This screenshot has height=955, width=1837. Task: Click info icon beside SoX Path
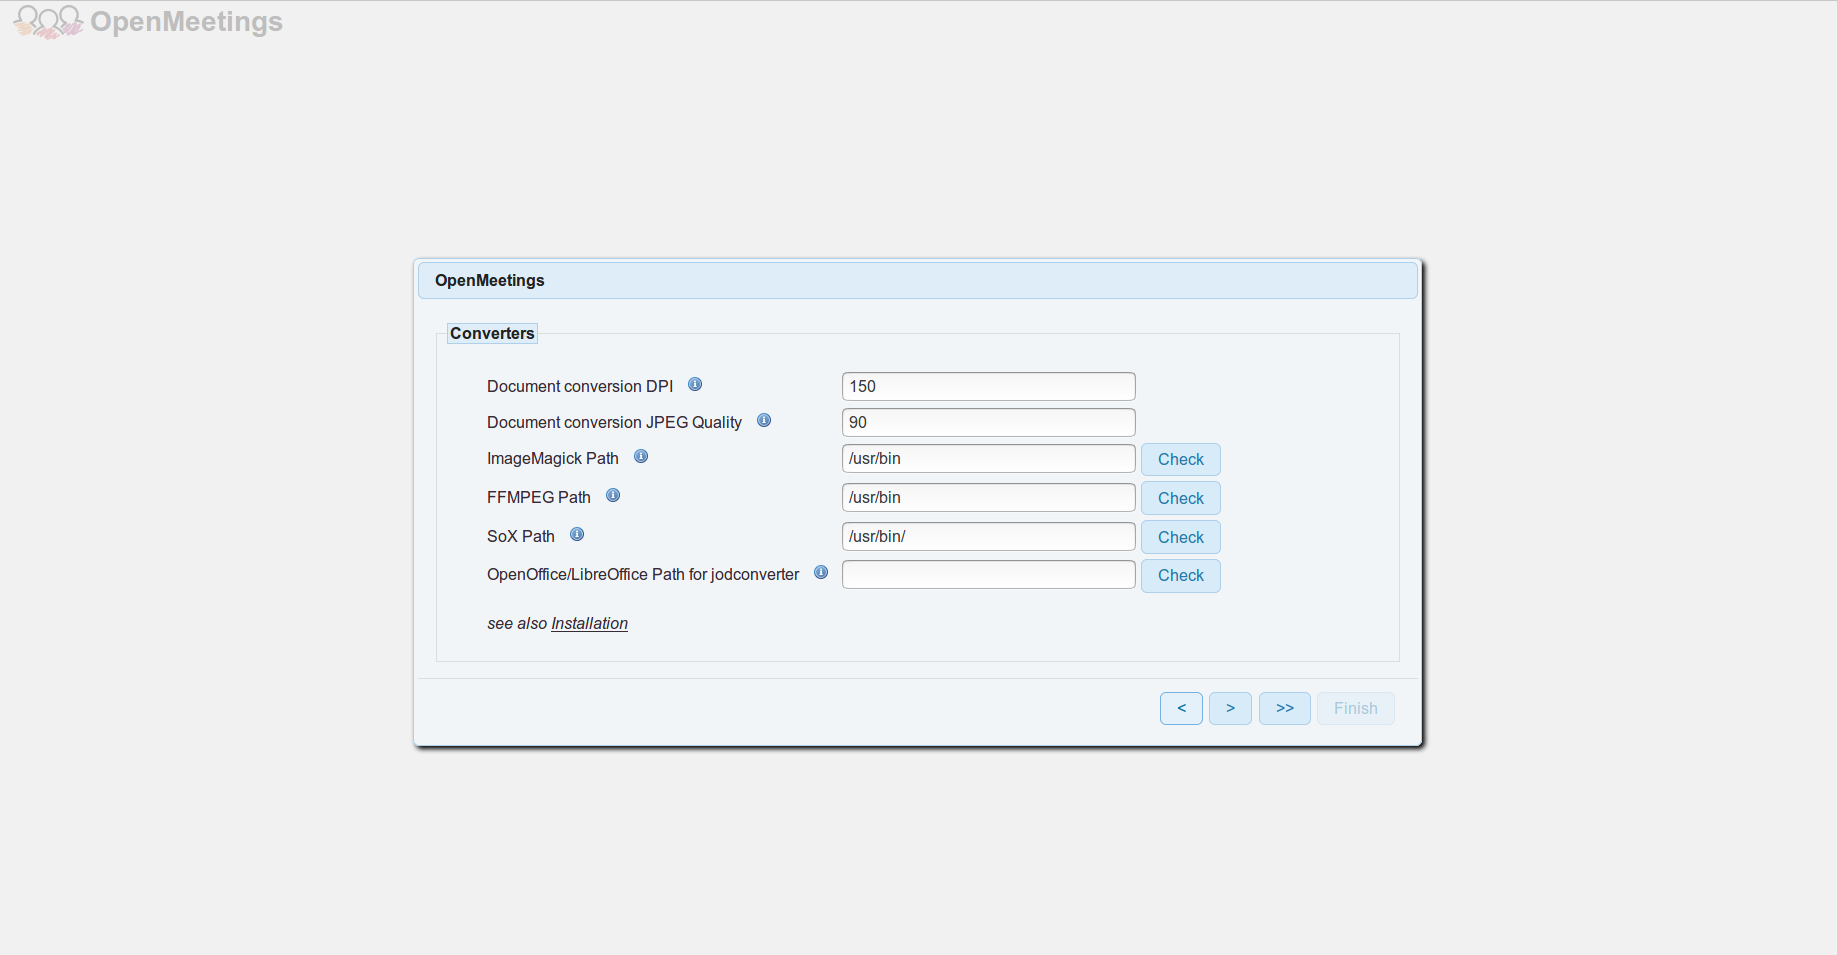tap(577, 534)
